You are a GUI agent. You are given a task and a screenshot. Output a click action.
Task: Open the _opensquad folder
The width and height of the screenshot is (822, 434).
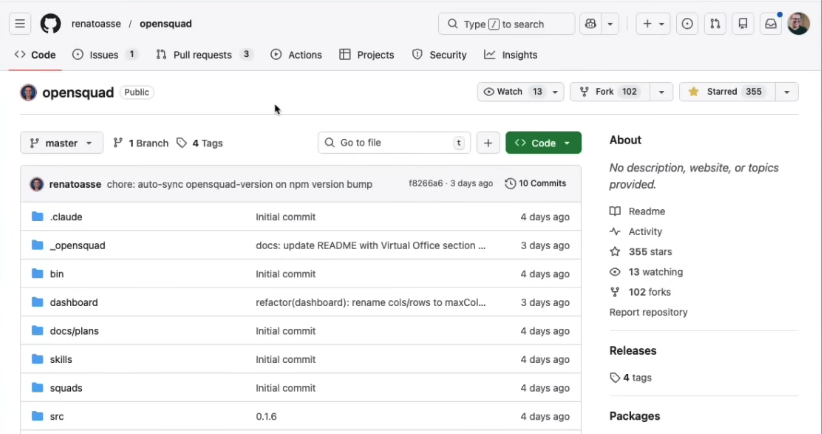click(x=78, y=245)
